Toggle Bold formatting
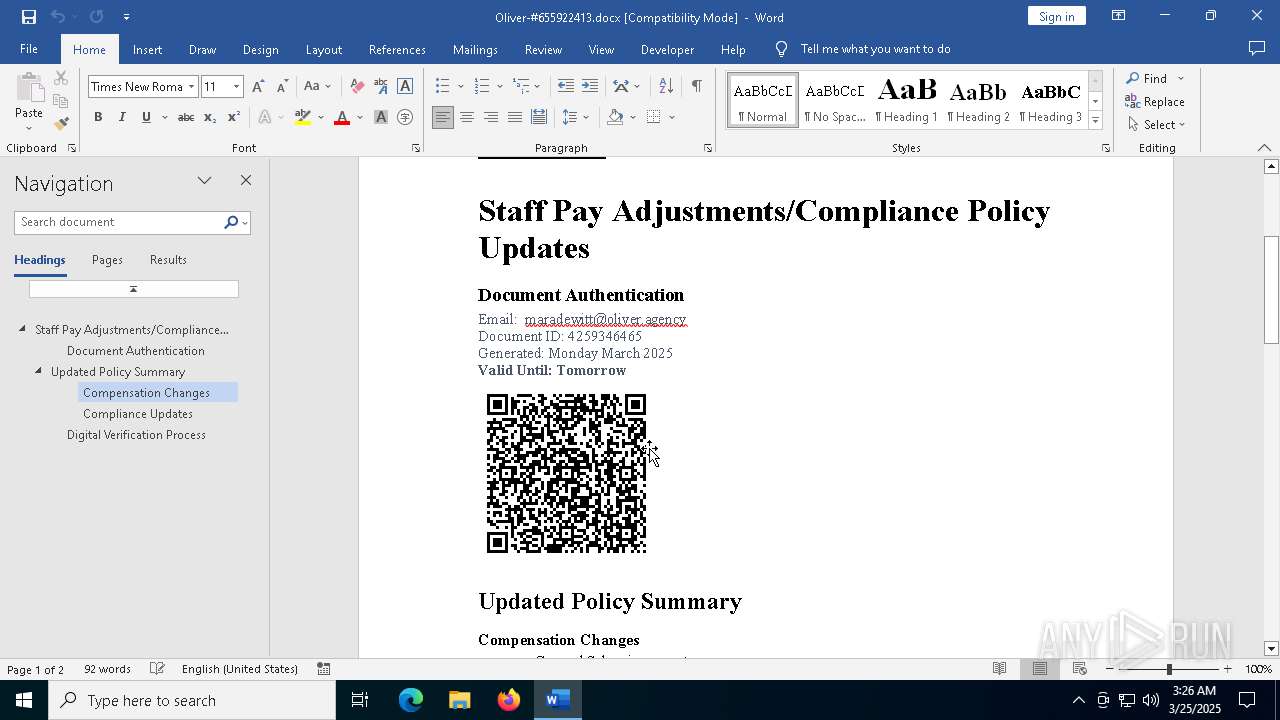This screenshot has height=720, width=1280. point(98,117)
